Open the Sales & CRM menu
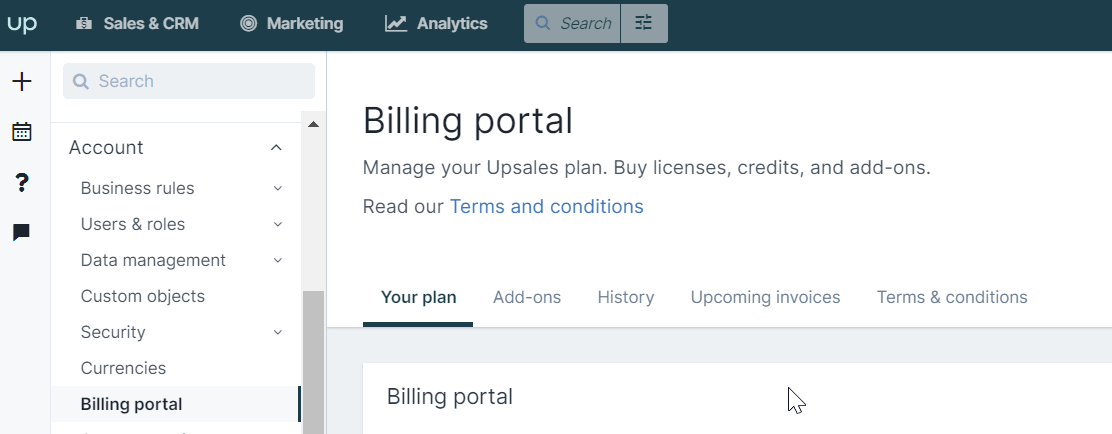 137,23
